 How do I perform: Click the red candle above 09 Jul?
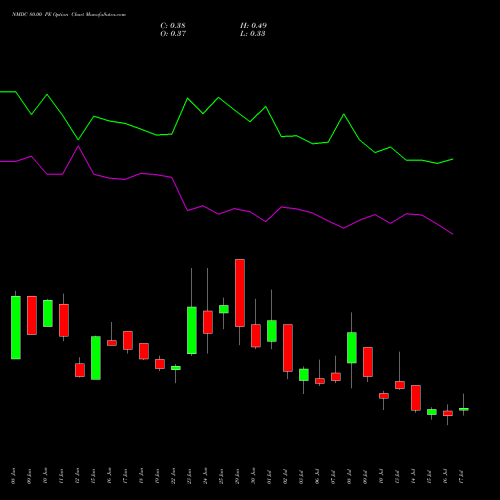(368, 362)
